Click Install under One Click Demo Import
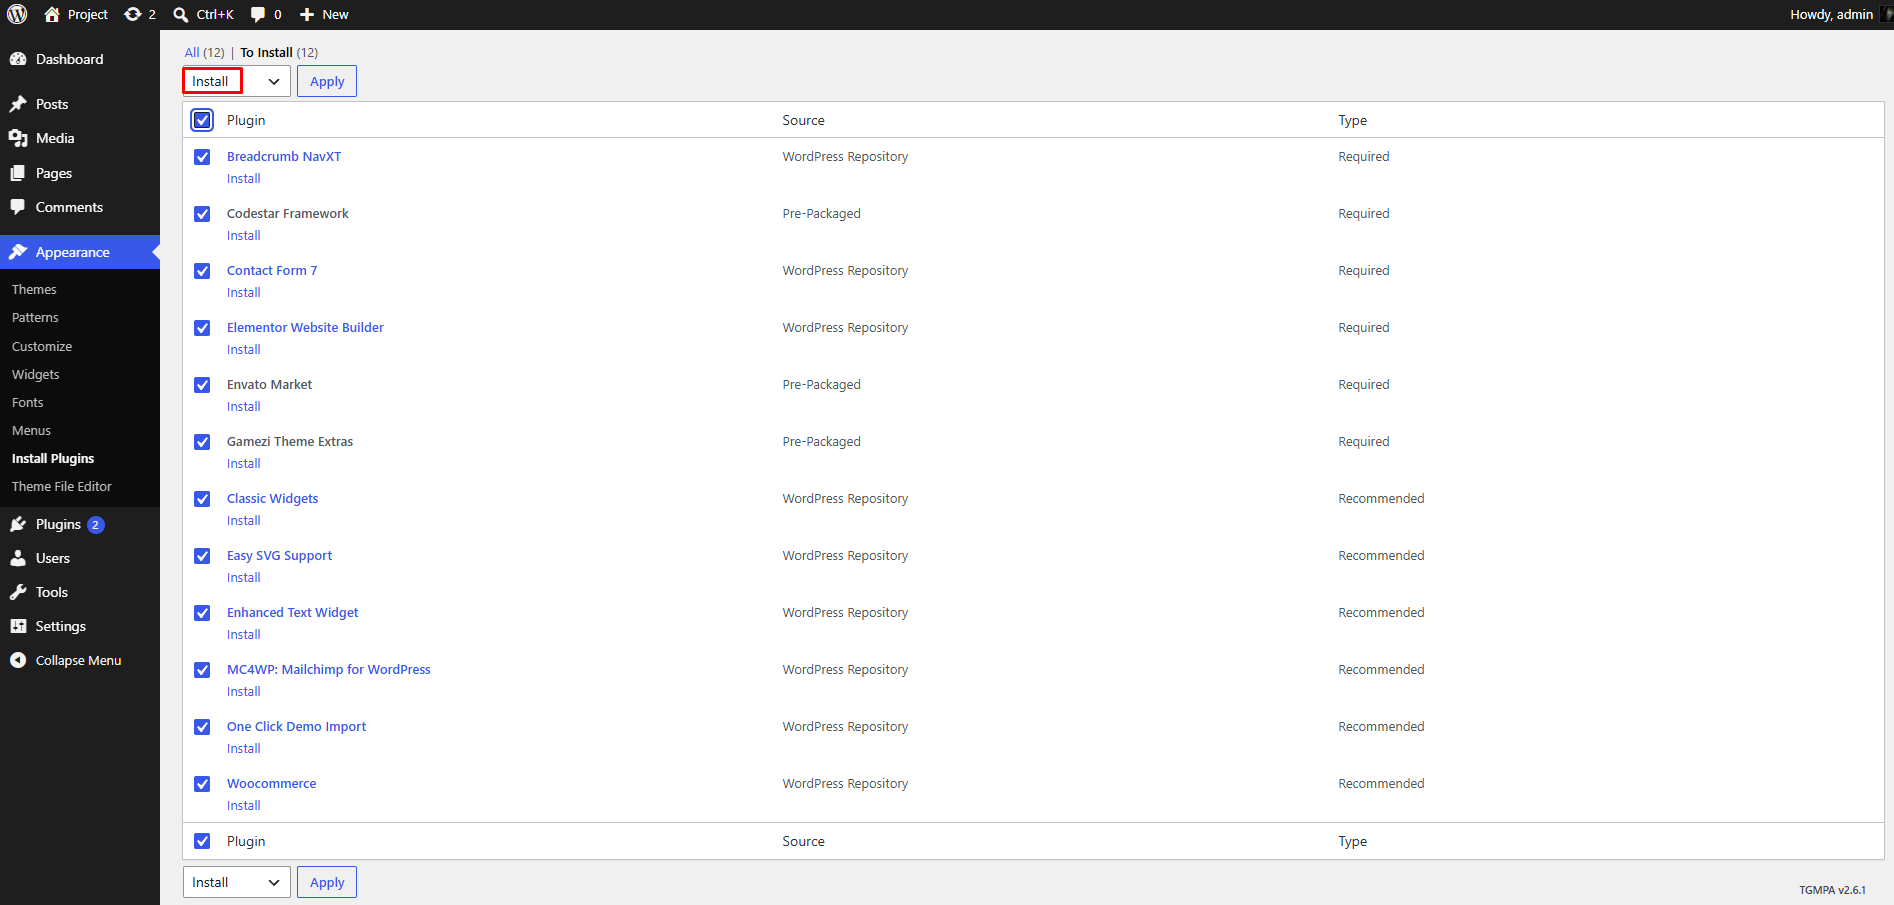Viewport: 1894px width, 905px height. pos(243,748)
